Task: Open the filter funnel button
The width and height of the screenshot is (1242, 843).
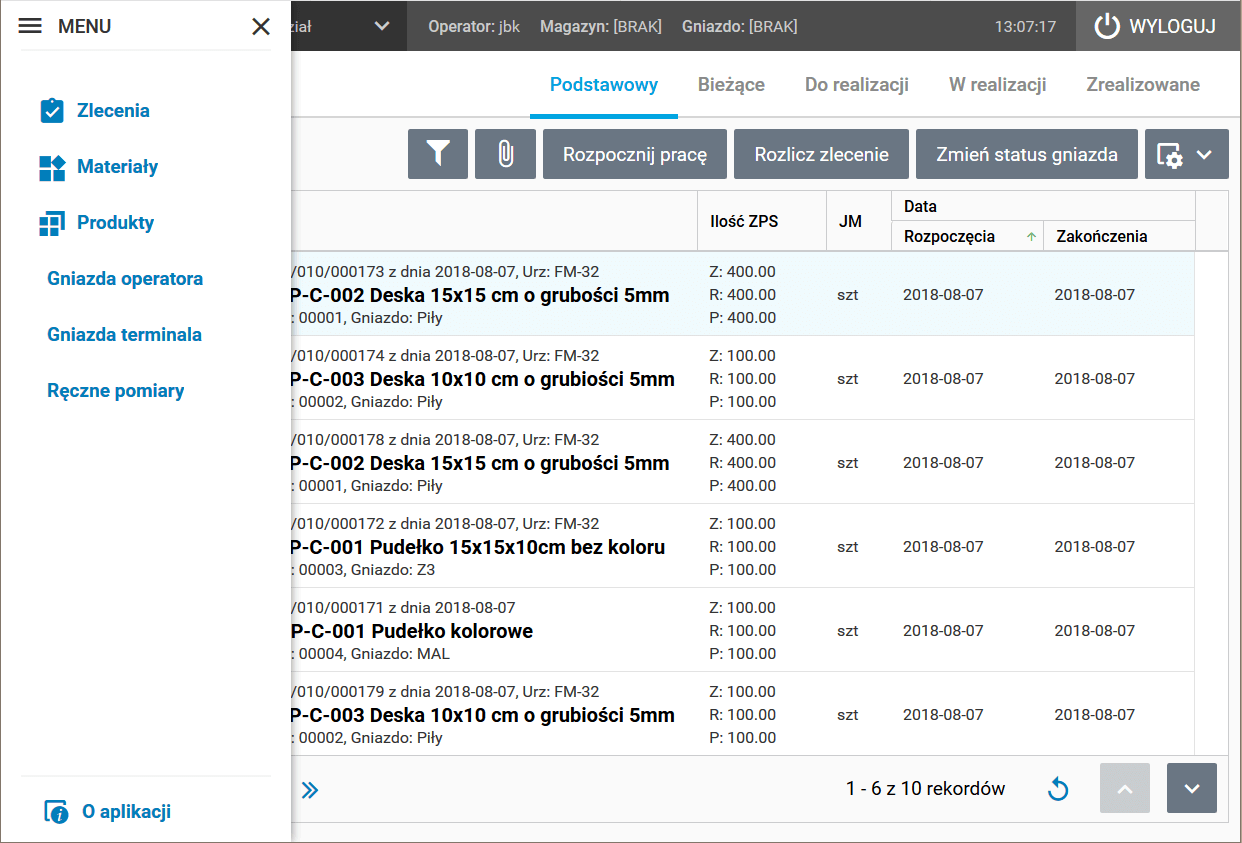Action: 438,154
